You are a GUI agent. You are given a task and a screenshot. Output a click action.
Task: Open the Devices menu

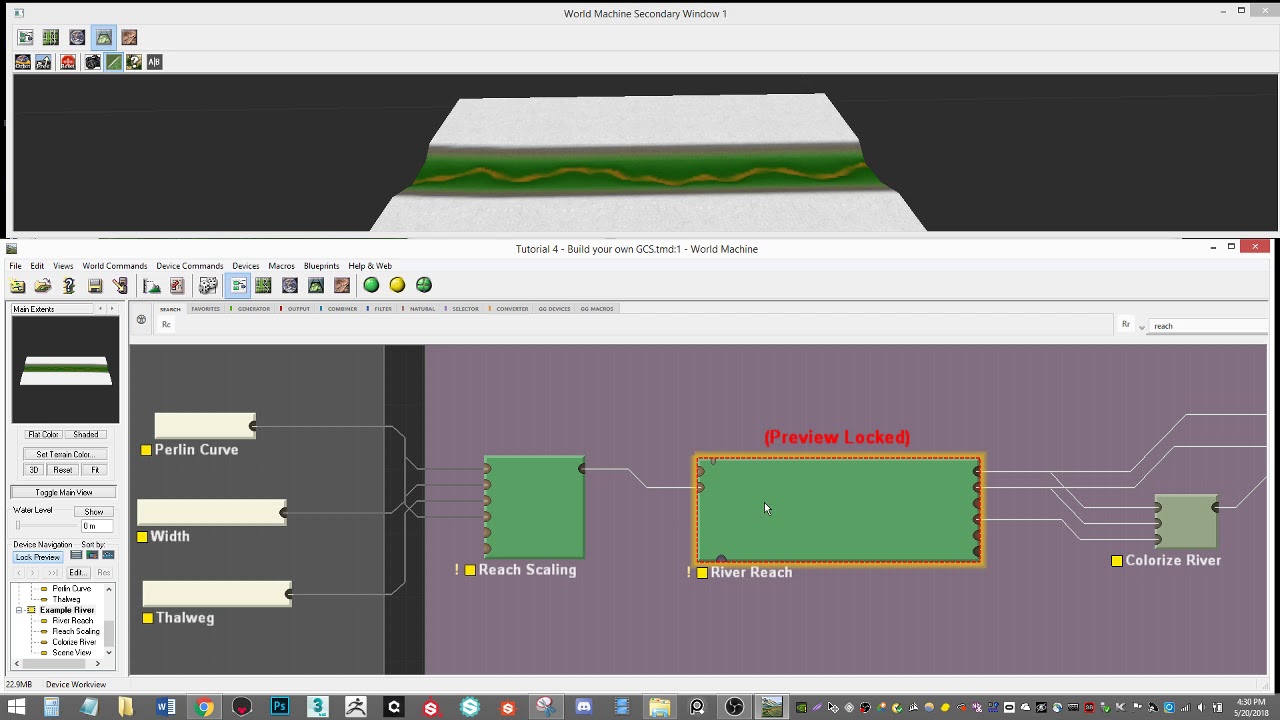(246, 266)
